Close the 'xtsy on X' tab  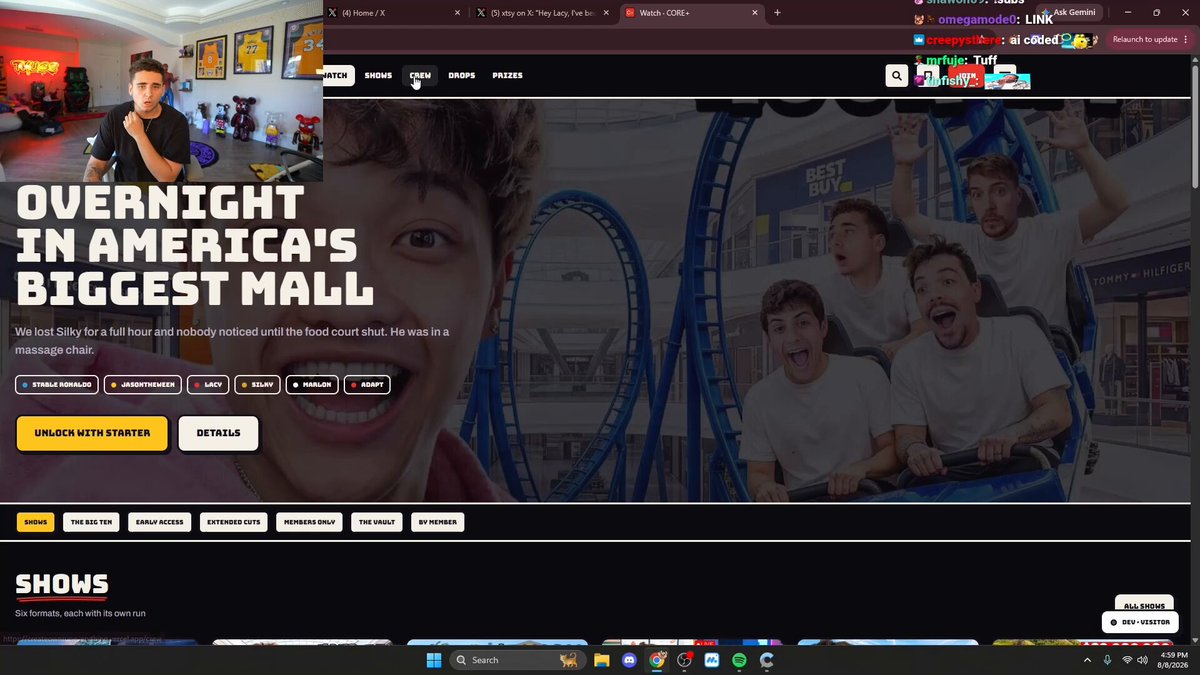point(608,13)
